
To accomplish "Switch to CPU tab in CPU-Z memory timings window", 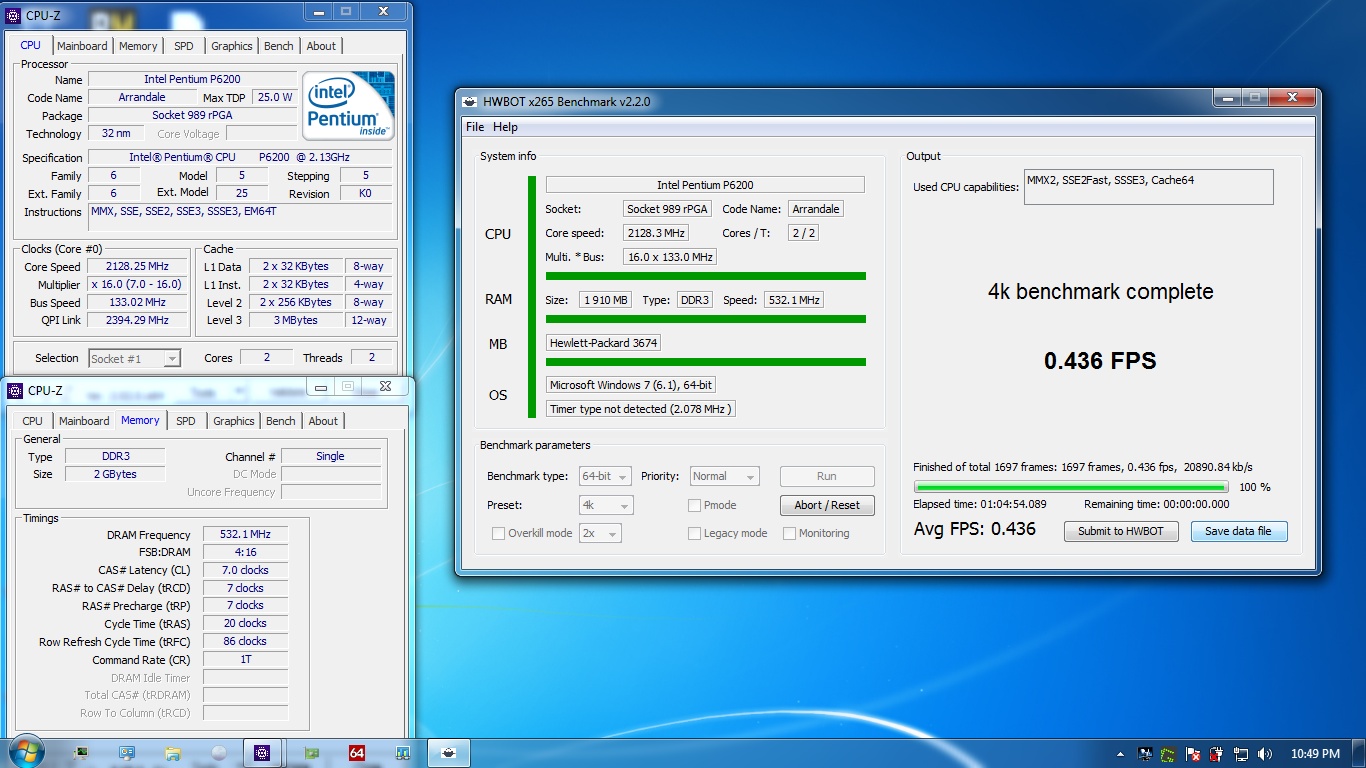I will point(33,421).
